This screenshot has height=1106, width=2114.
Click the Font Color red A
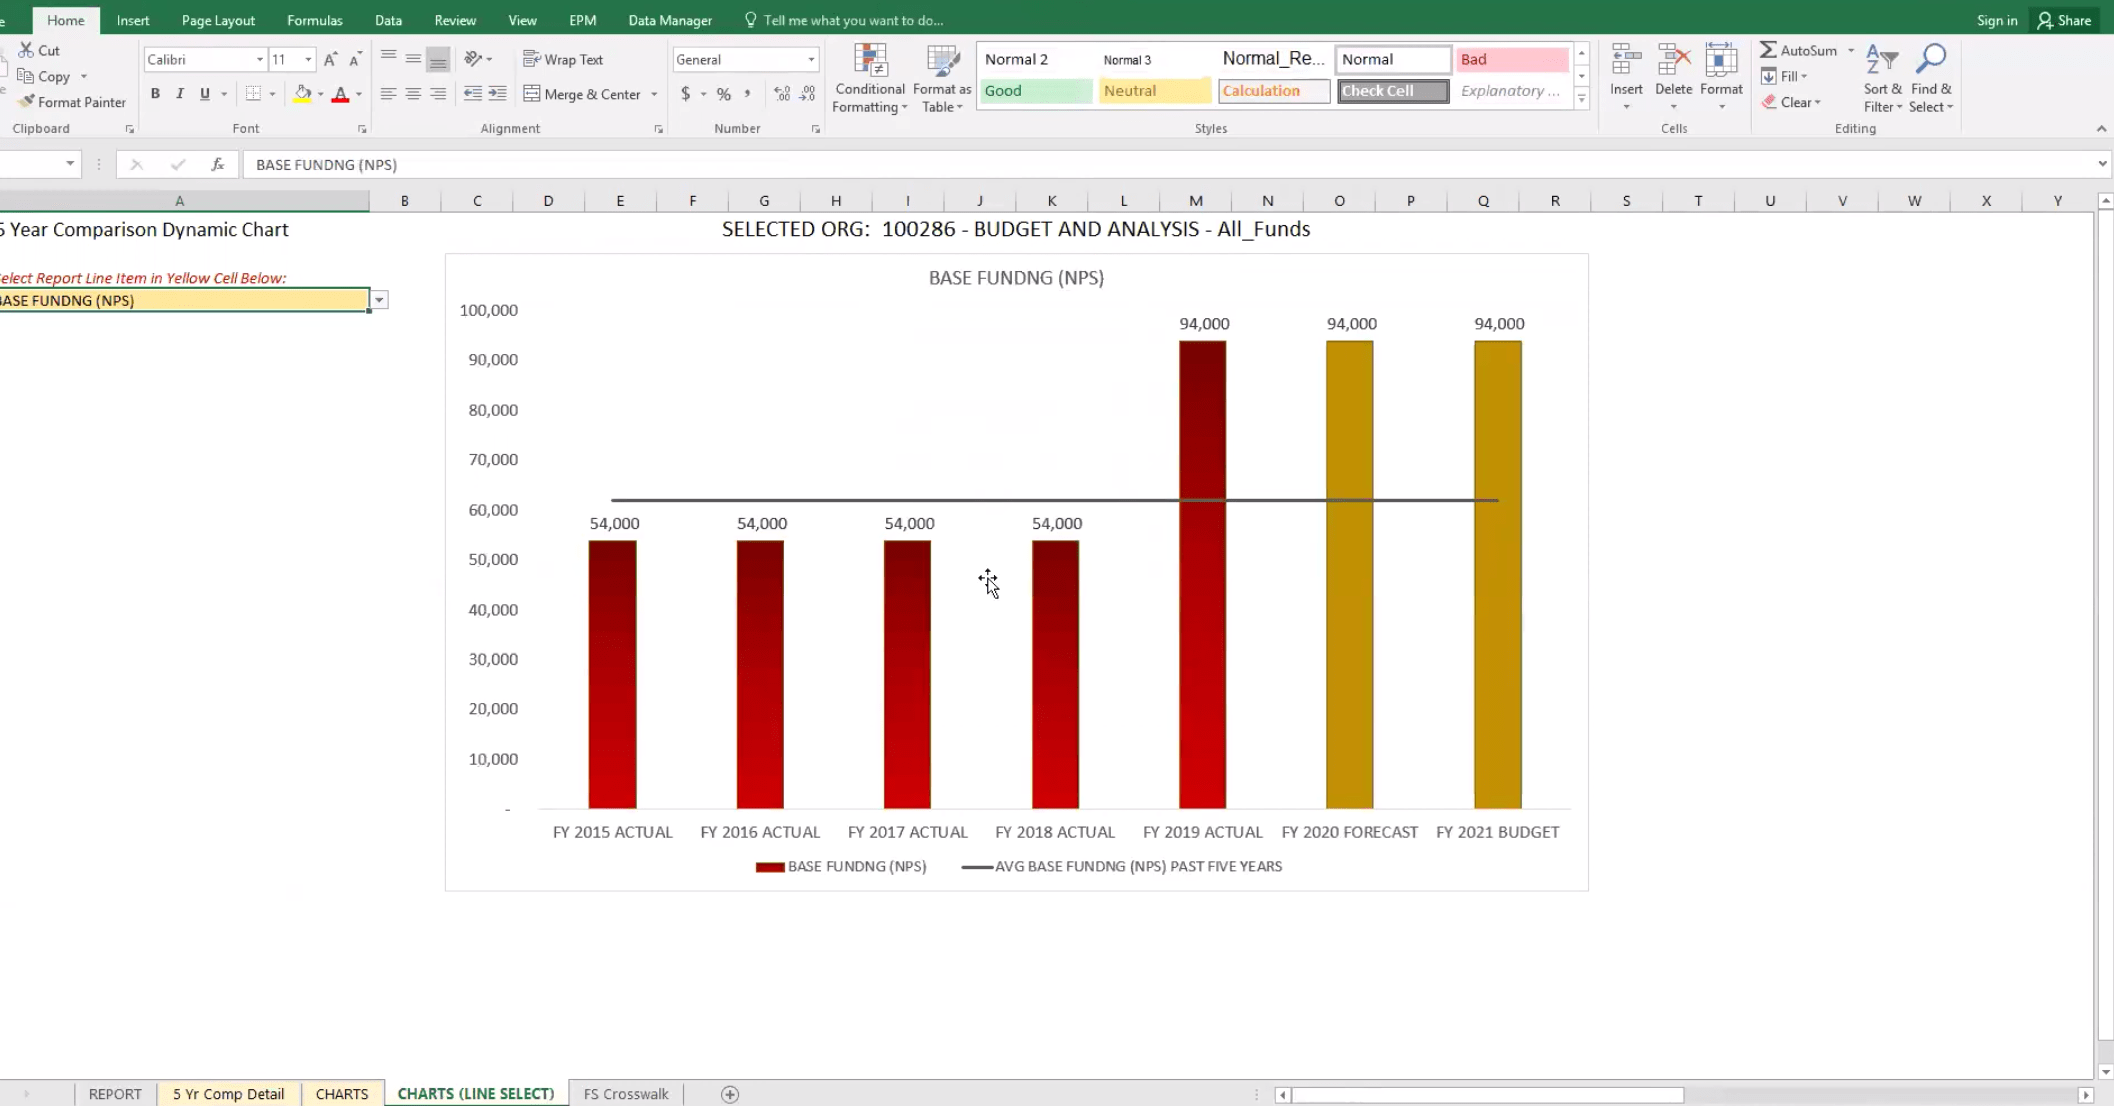[340, 94]
